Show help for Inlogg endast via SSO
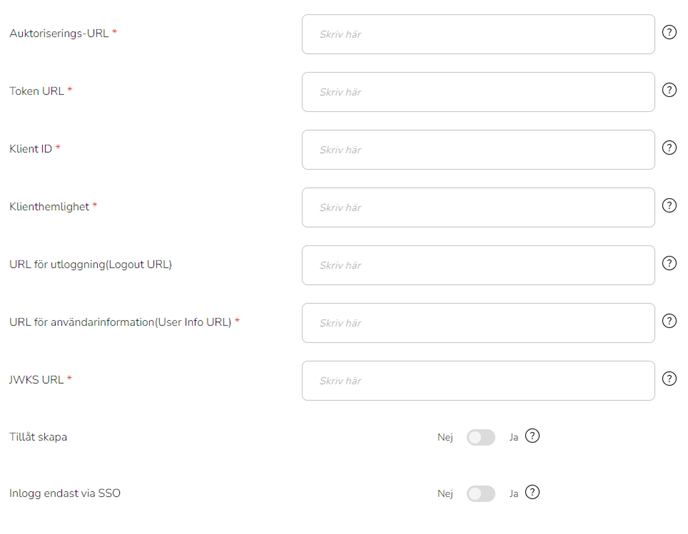Screen dimensions: 688x534 532,492
